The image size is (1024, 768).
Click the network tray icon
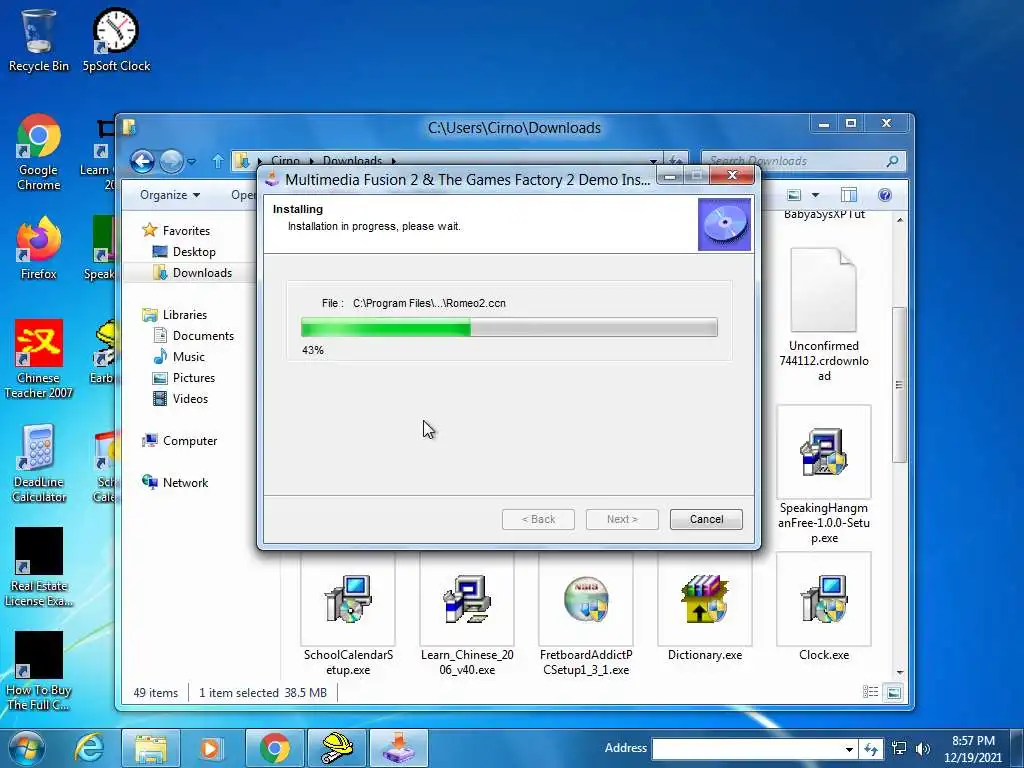[899, 748]
